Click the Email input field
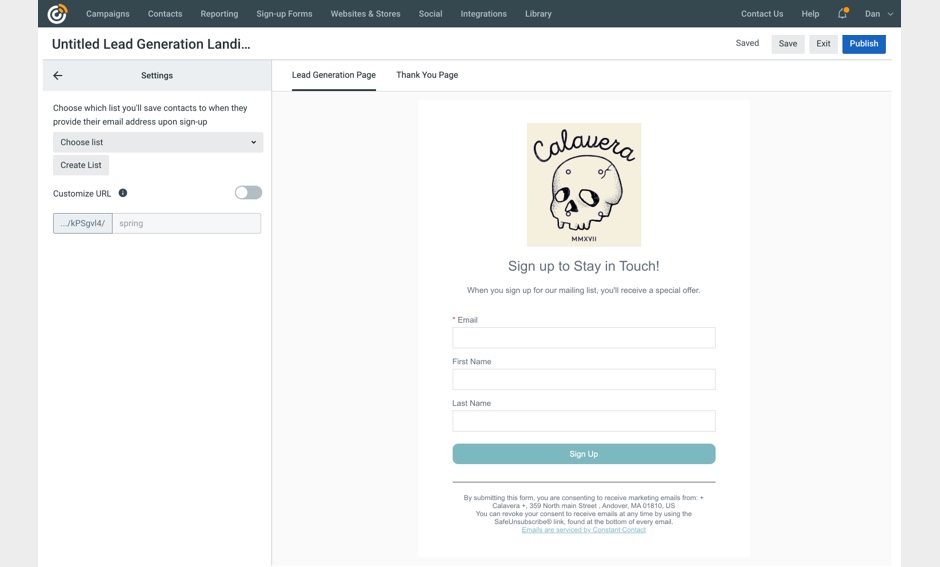Viewport: 940px width, 567px height. pyautogui.click(x=584, y=337)
